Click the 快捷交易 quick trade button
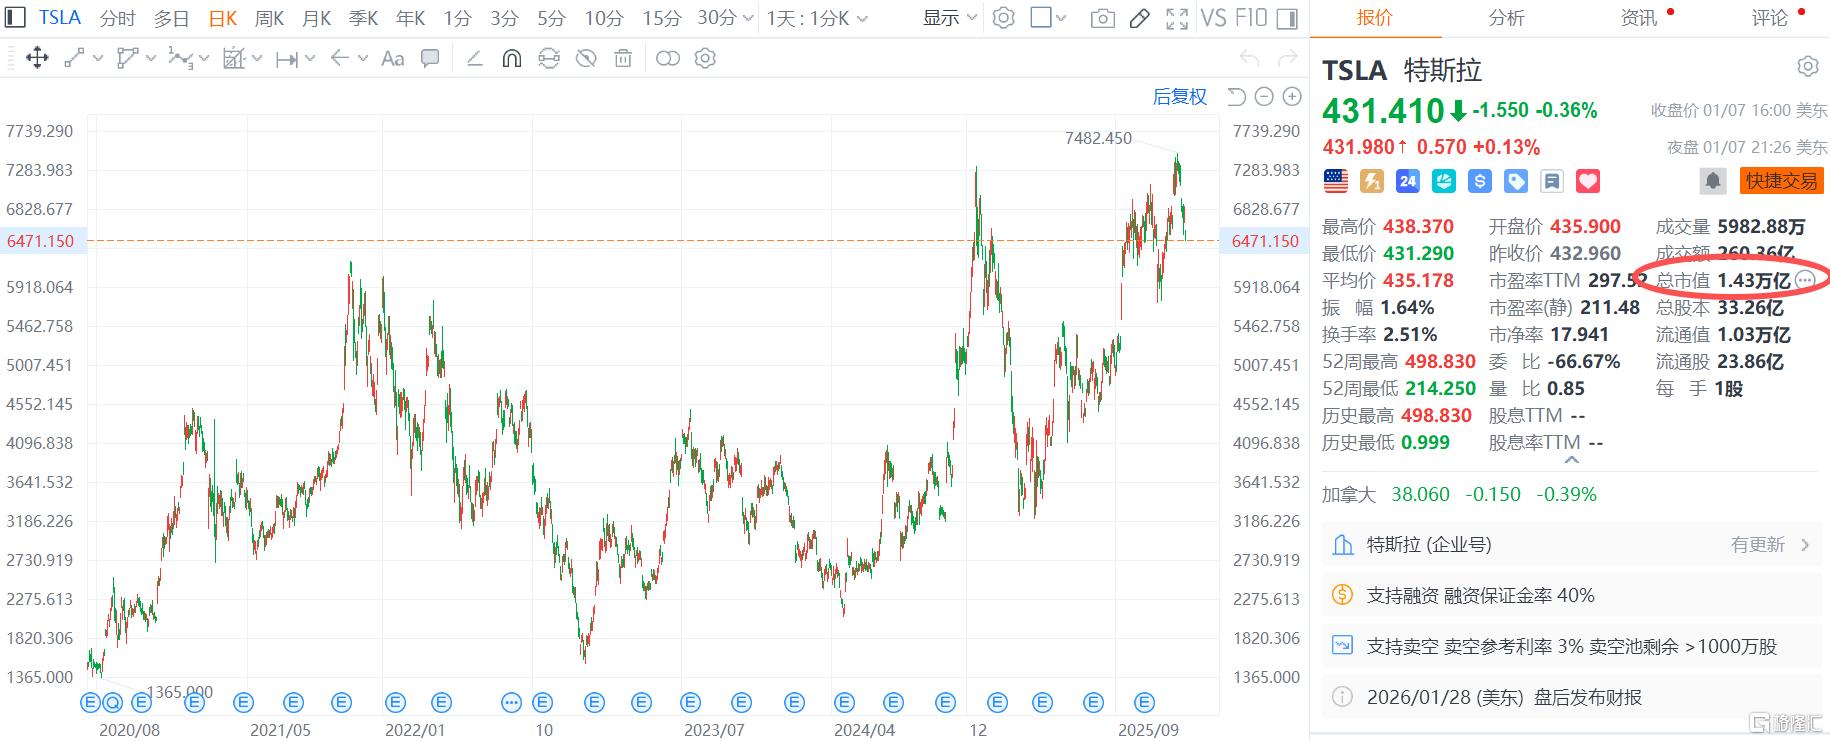This screenshot has height=741, width=1830. point(1781,181)
